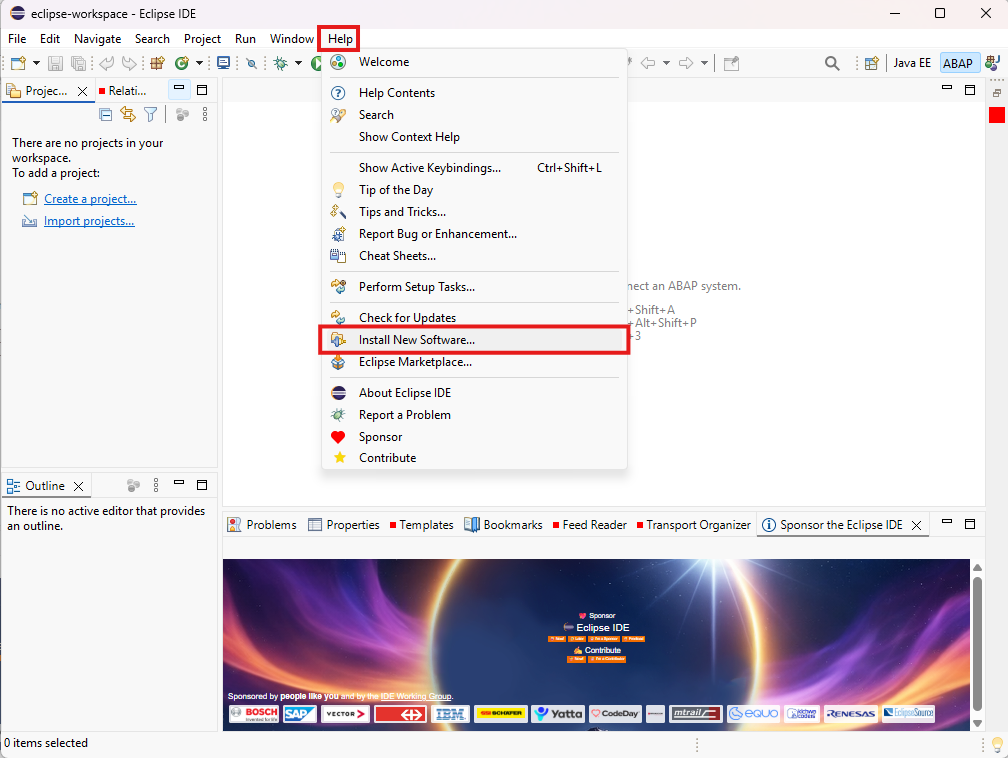Viewport: 1008px width, 758px height.
Task: Select Perform Setup Tasks entry
Action: (474, 287)
